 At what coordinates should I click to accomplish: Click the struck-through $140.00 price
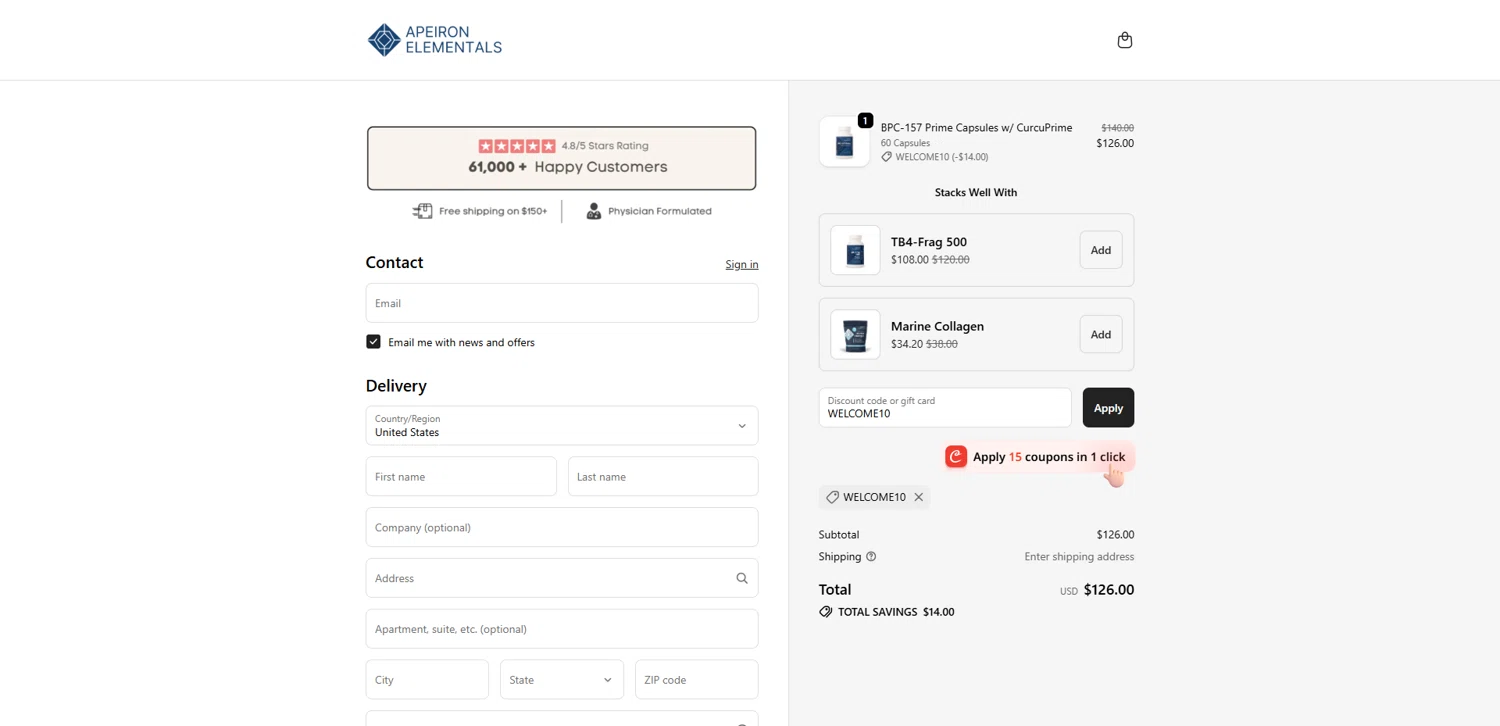pos(1117,128)
